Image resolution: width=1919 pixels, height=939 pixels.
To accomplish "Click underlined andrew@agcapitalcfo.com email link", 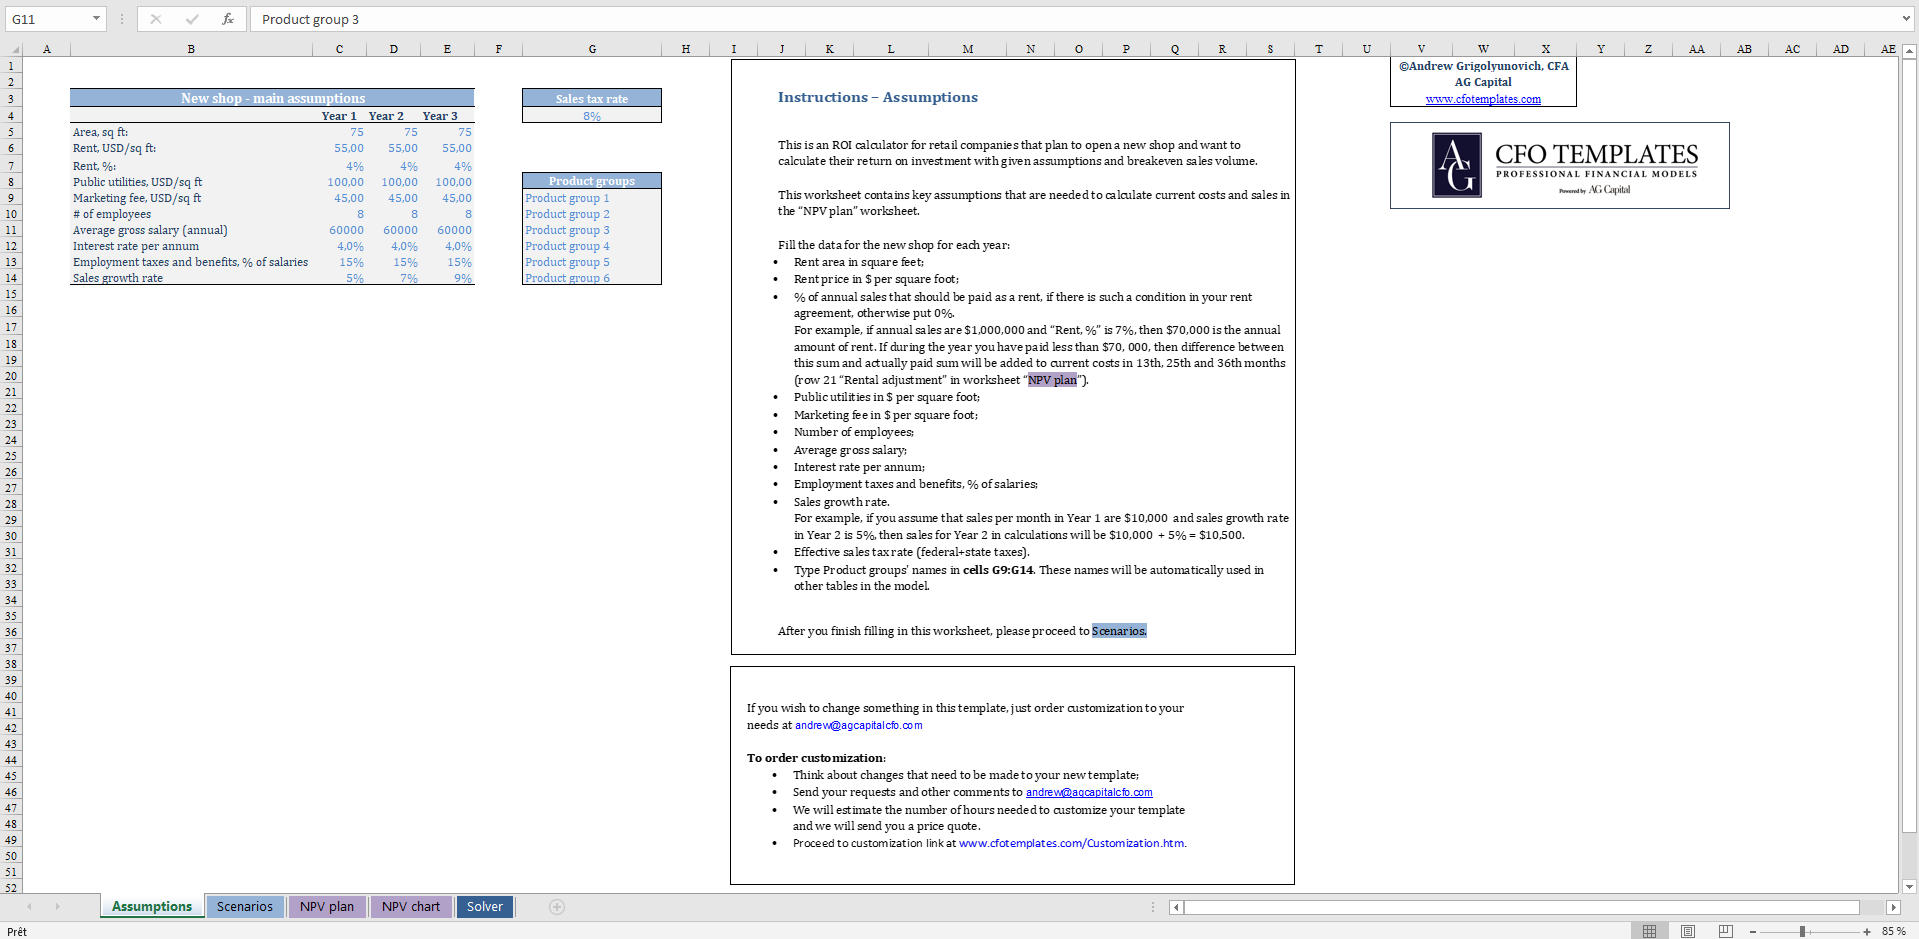I will 1089,793.
